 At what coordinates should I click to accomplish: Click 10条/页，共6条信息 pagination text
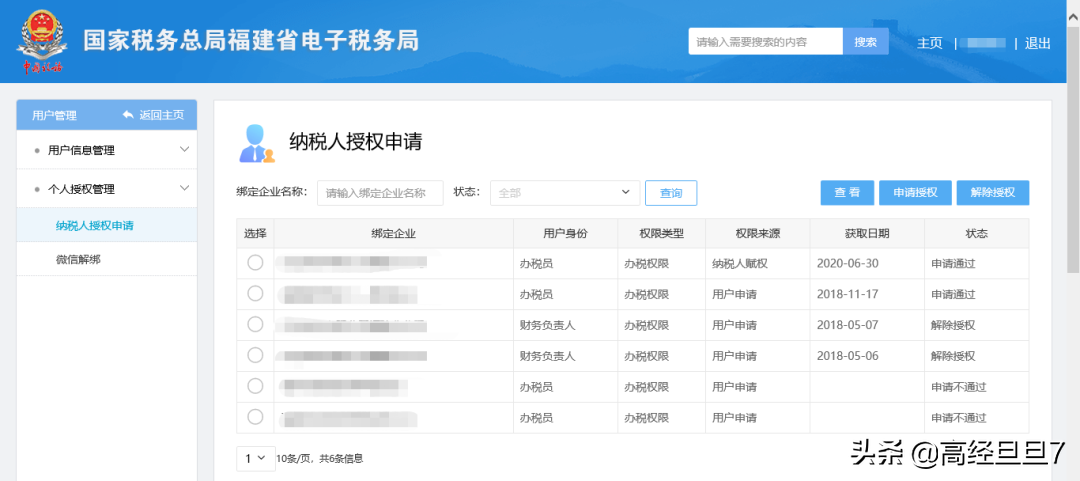click(320, 458)
